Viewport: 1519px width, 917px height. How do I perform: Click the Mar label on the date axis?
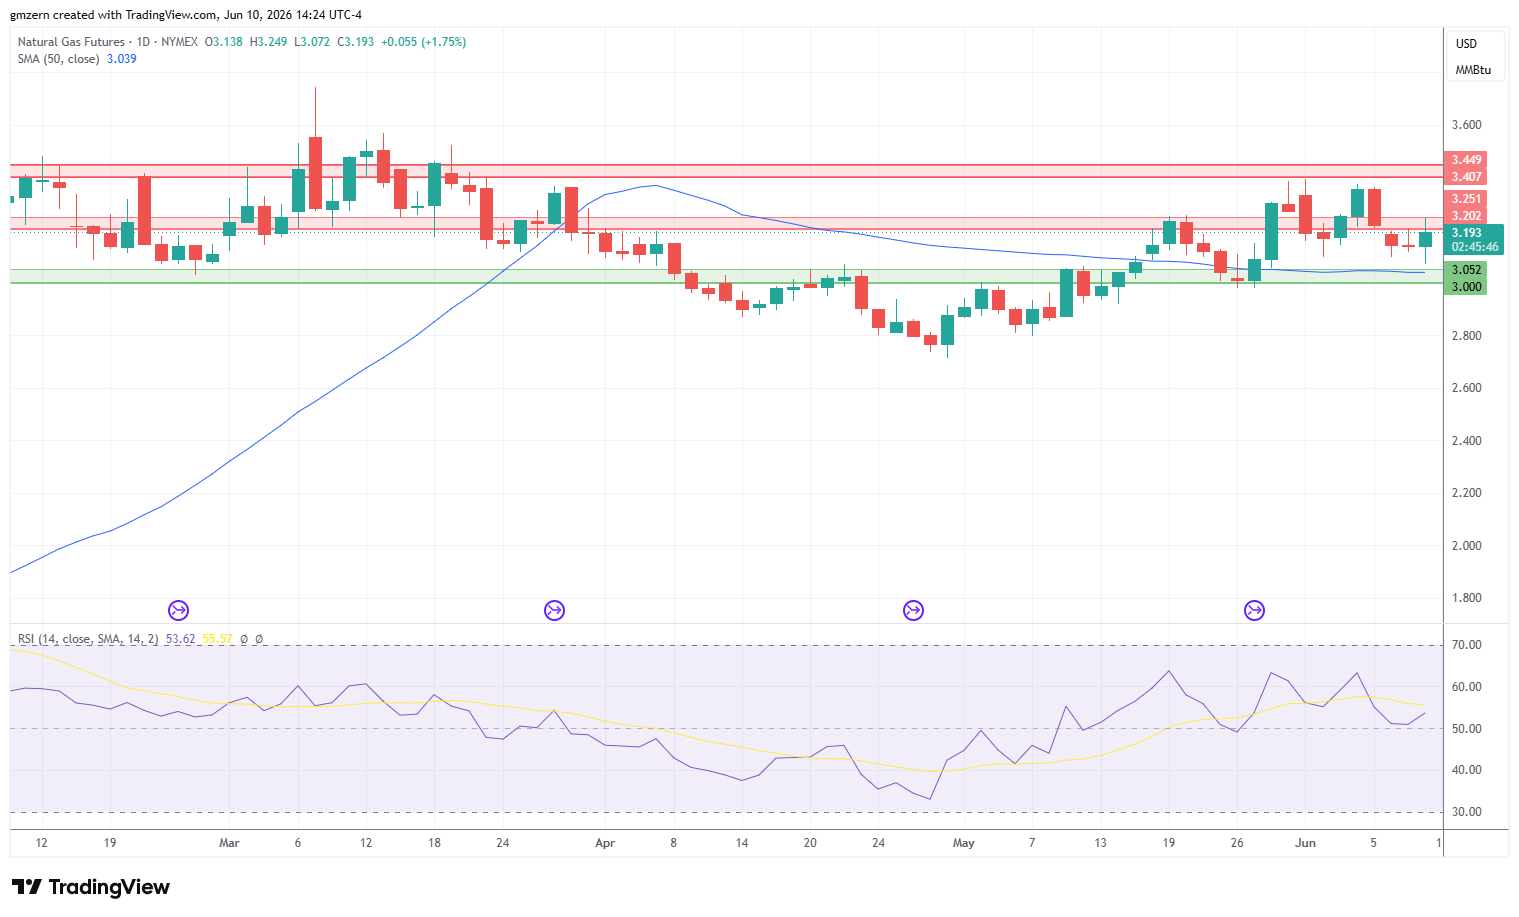(229, 843)
